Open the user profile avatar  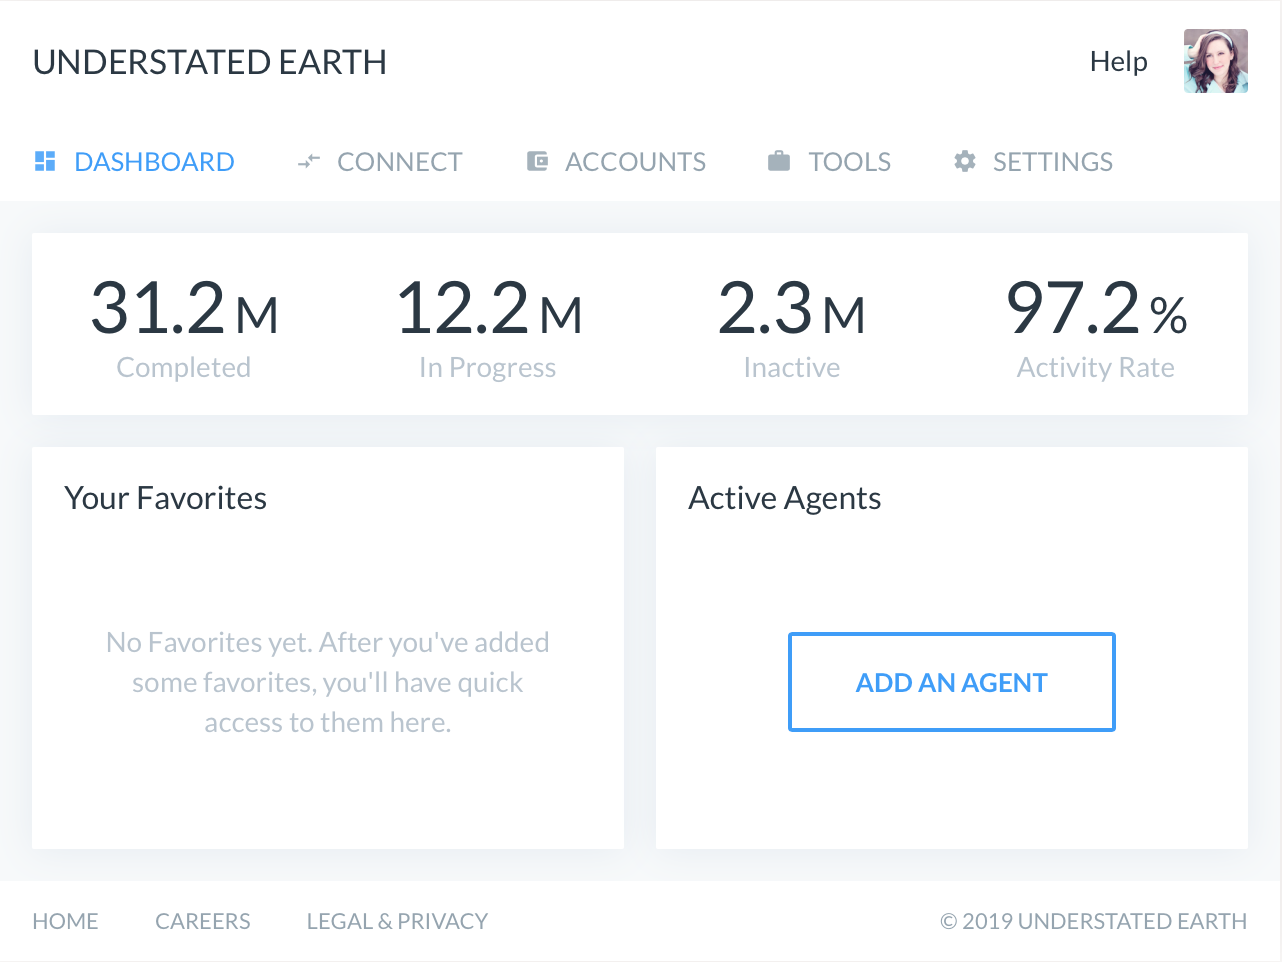1216,61
